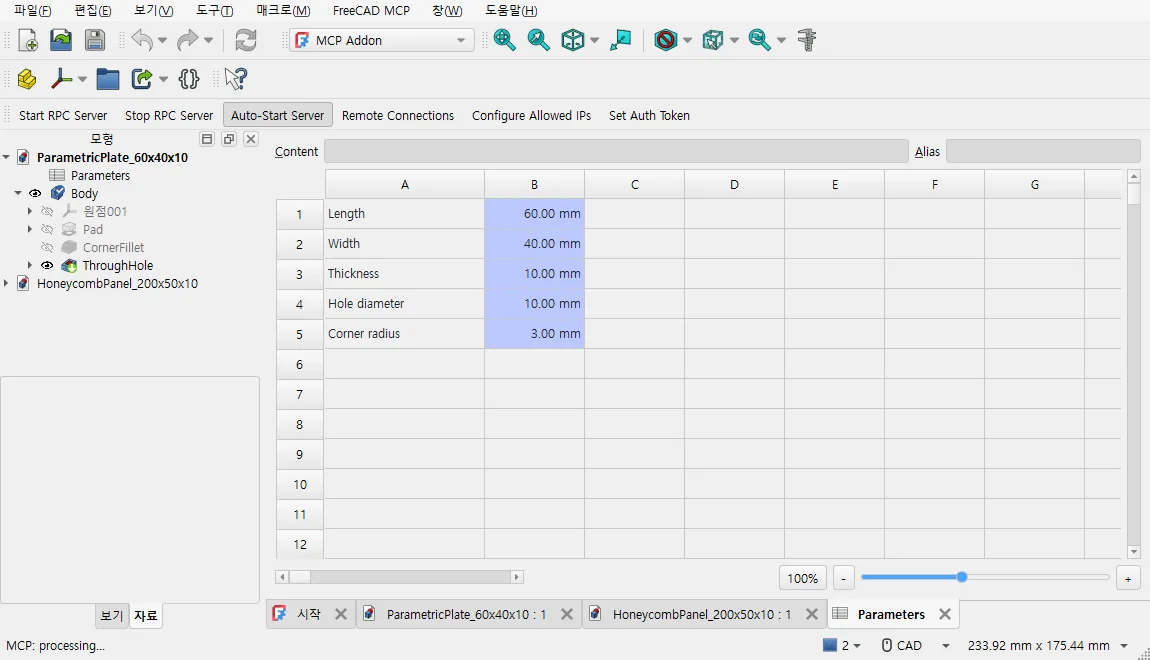Expand the Pad tree node
Viewport: 1150px width, 660px height.
click(x=29, y=230)
